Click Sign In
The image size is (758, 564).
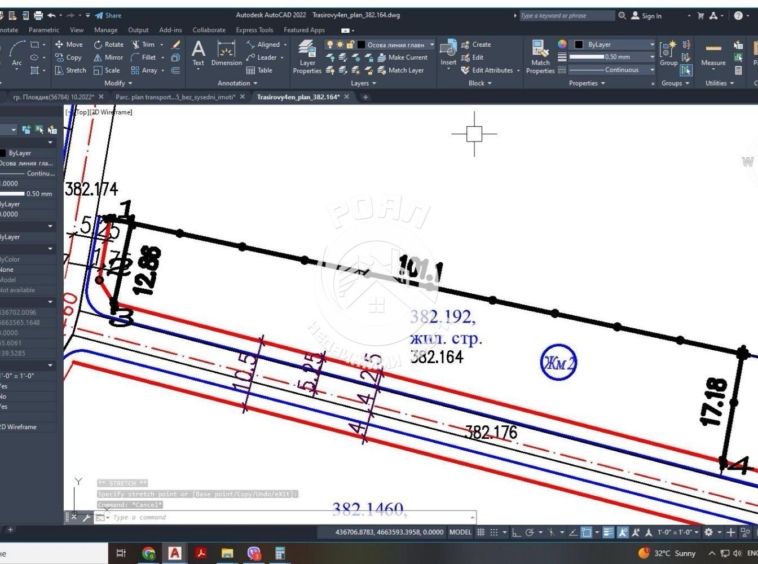tap(646, 16)
